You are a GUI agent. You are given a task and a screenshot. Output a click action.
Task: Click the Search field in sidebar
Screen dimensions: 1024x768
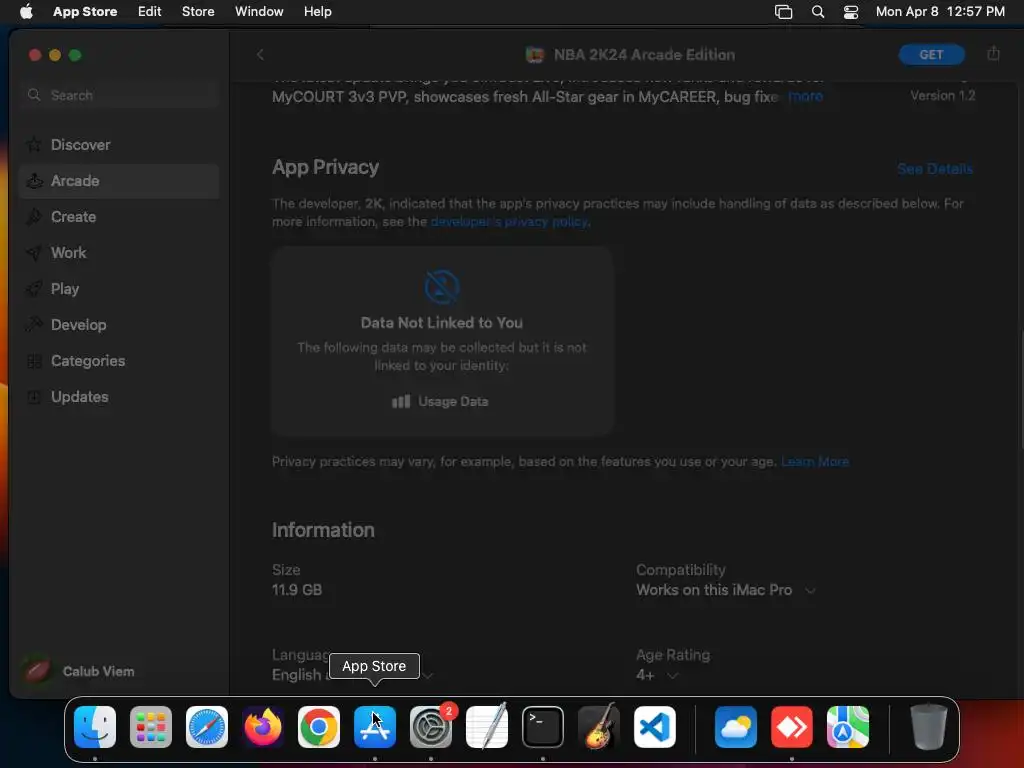[x=119, y=95]
